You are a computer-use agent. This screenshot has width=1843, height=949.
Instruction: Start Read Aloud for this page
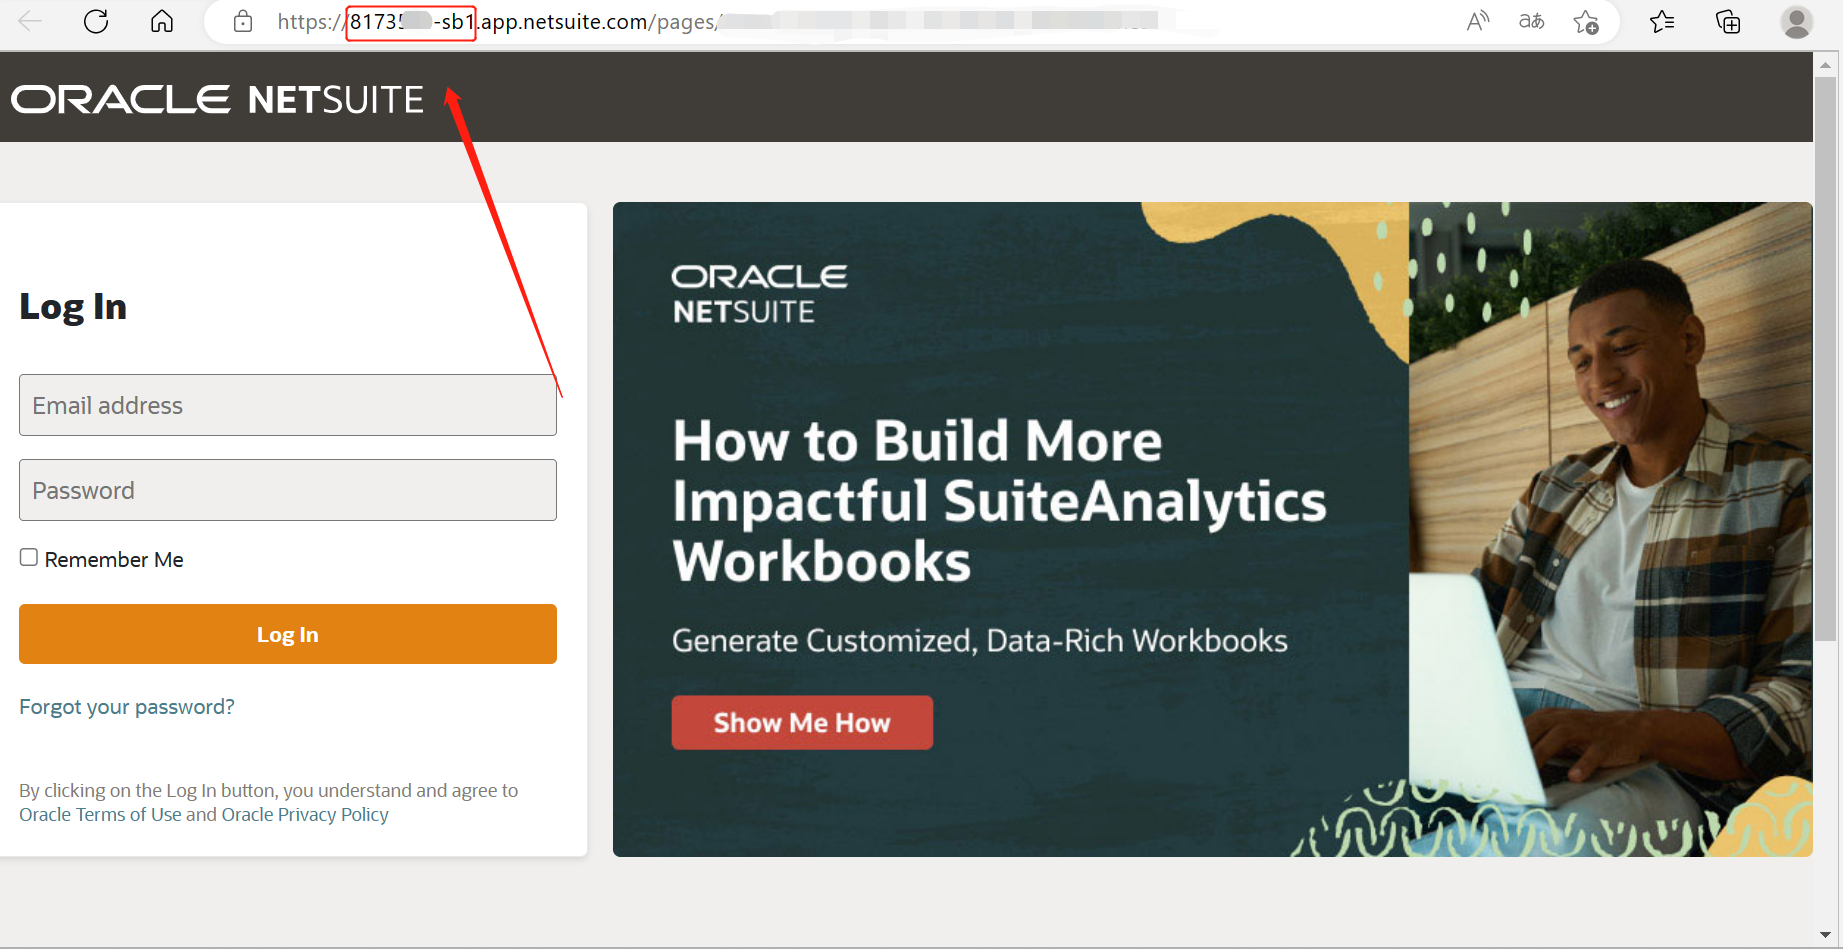click(1478, 21)
